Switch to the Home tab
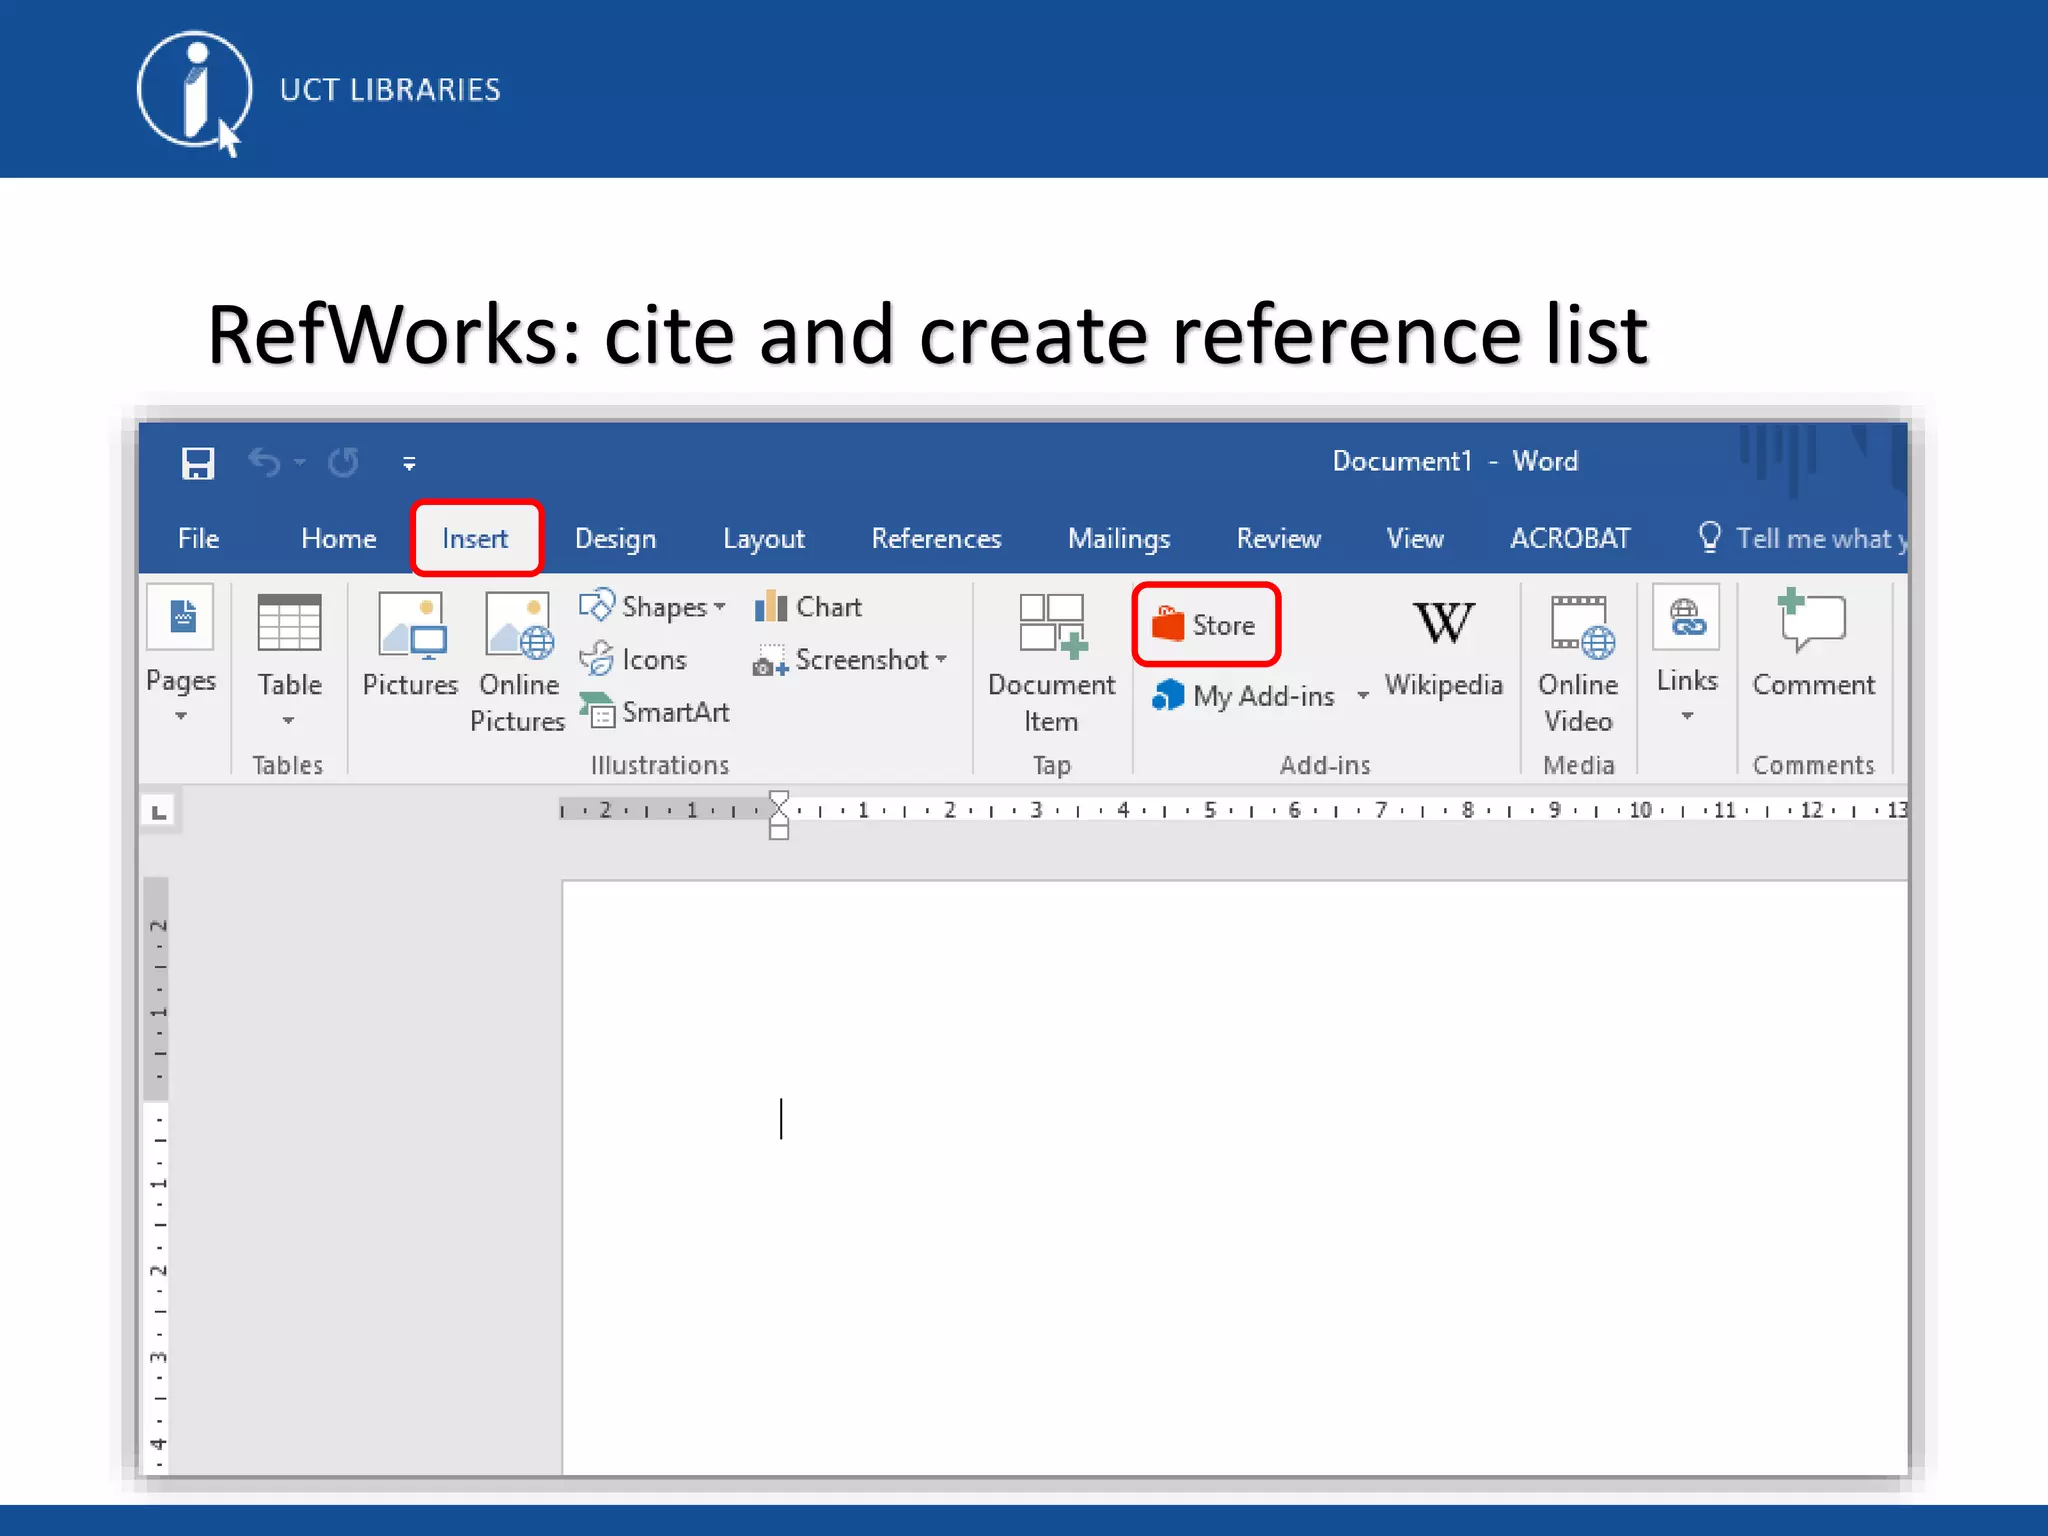 (339, 538)
